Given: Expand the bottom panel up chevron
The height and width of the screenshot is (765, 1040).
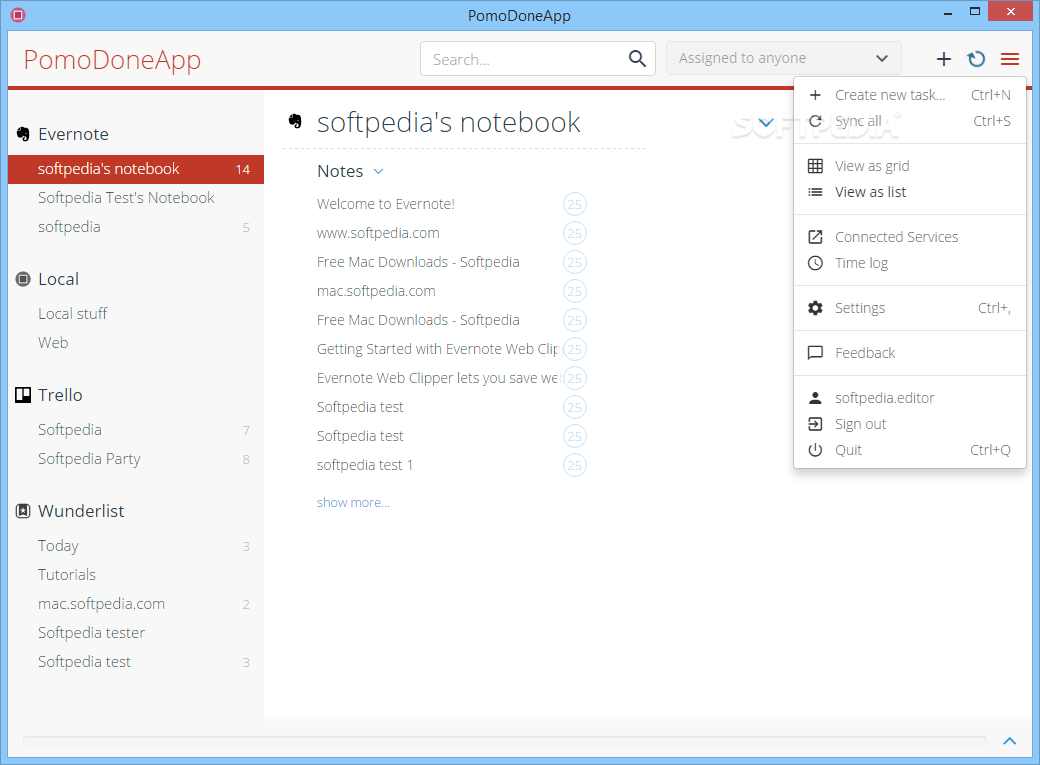Looking at the screenshot, I should point(1009,741).
